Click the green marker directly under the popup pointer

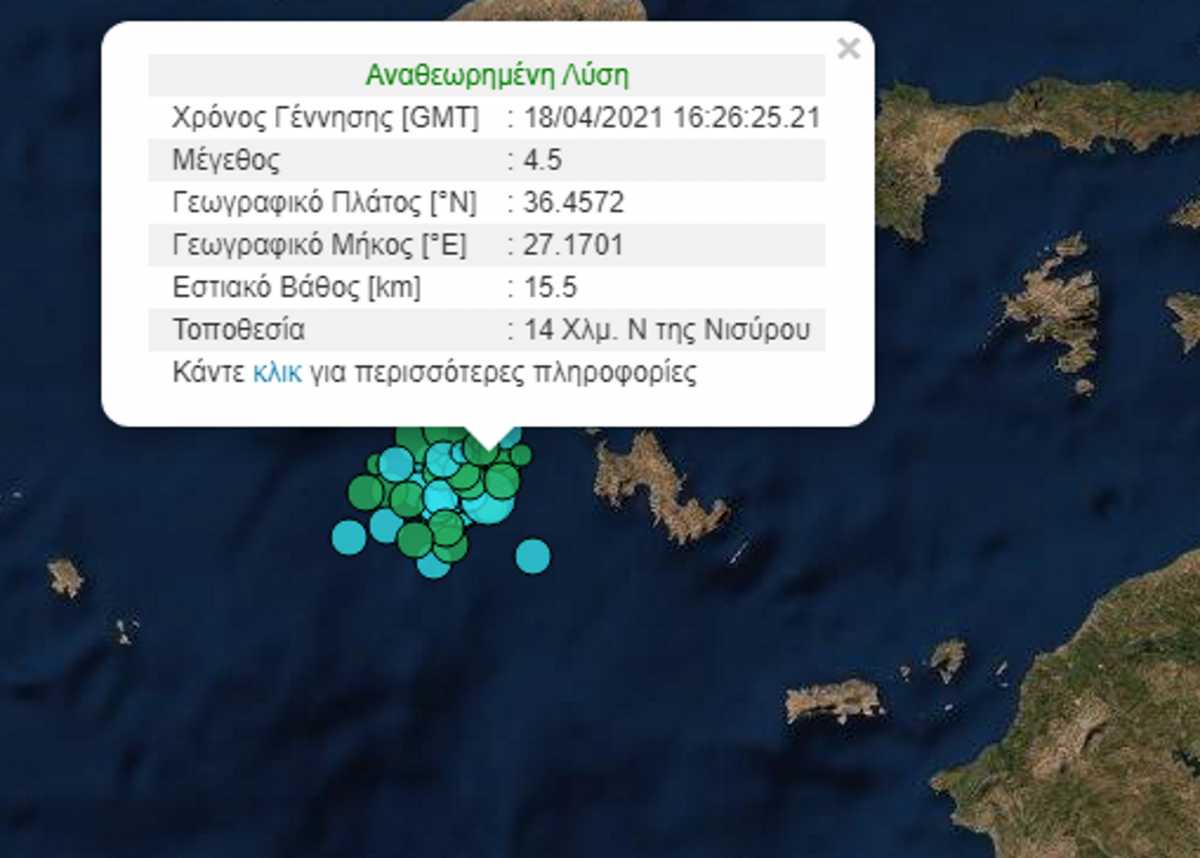click(x=480, y=452)
